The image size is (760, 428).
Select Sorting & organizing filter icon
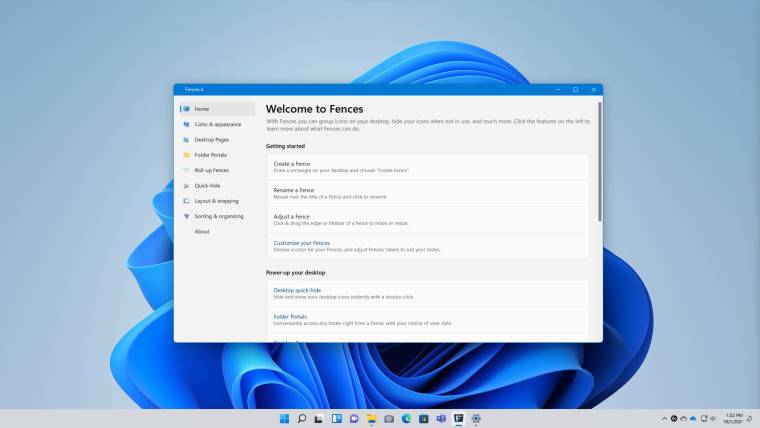186,216
